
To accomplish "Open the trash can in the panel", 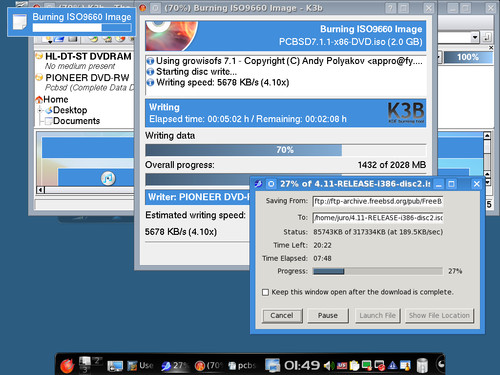I will click(x=422, y=365).
